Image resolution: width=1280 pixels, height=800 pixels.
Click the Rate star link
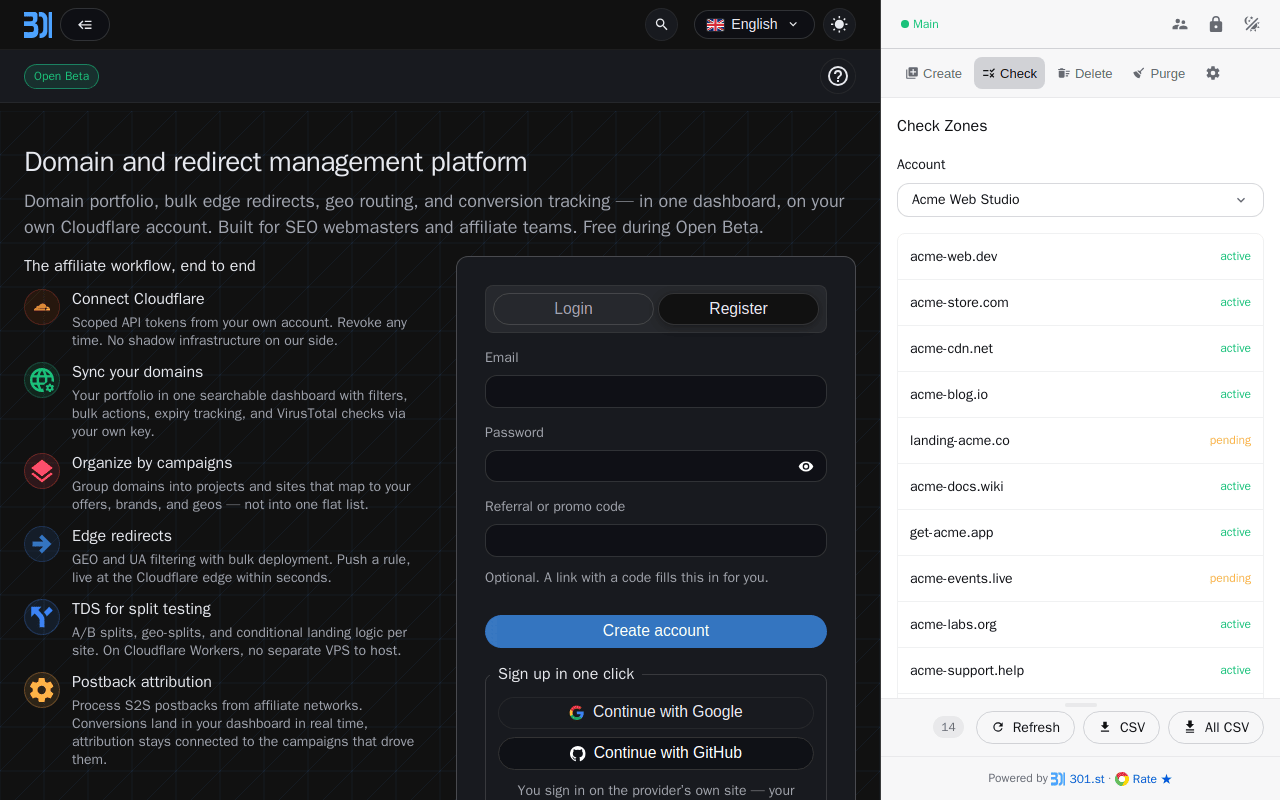tap(1143, 779)
